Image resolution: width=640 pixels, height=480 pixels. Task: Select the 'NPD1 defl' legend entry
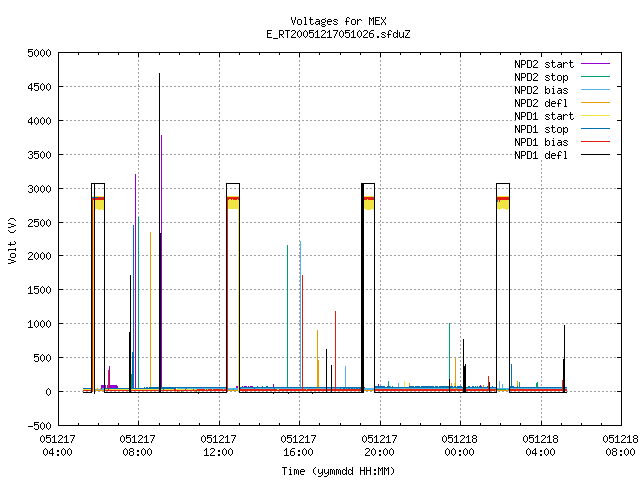click(541, 156)
